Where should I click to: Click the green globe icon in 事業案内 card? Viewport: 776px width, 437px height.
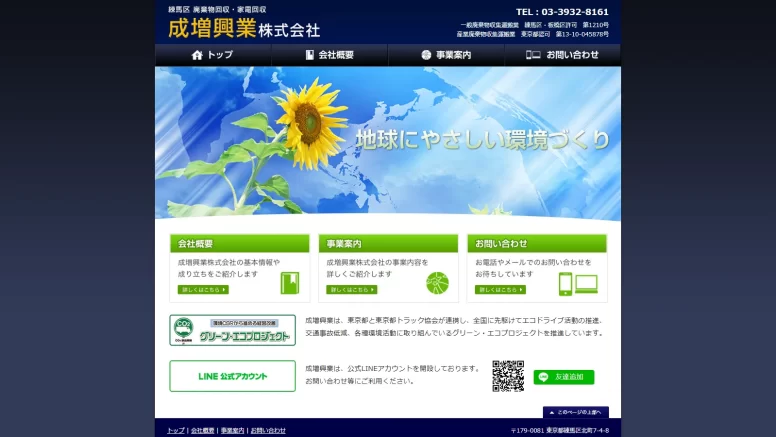pos(437,283)
